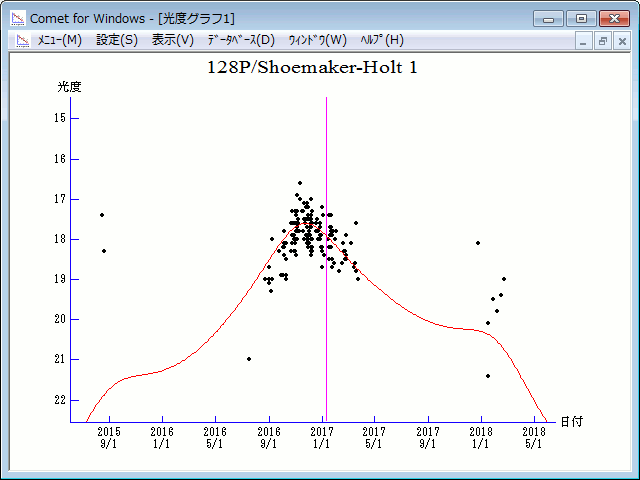Open the ウィンドウ(W) window menu

[x=318, y=40]
